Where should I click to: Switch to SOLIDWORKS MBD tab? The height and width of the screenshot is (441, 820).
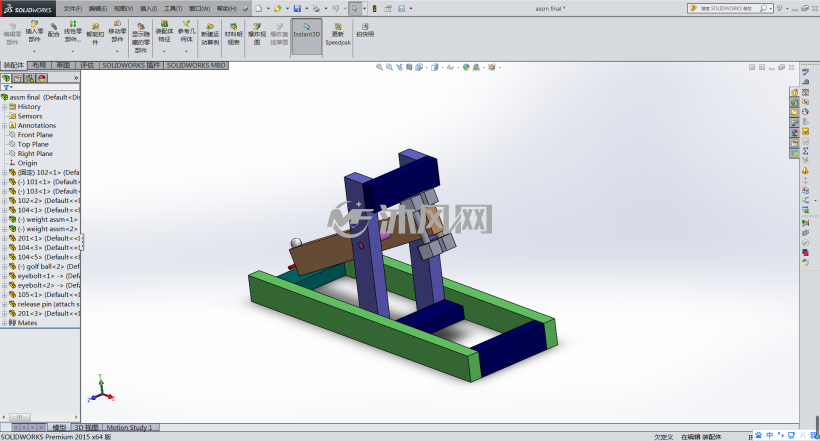pyautogui.click(x=196, y=65)
